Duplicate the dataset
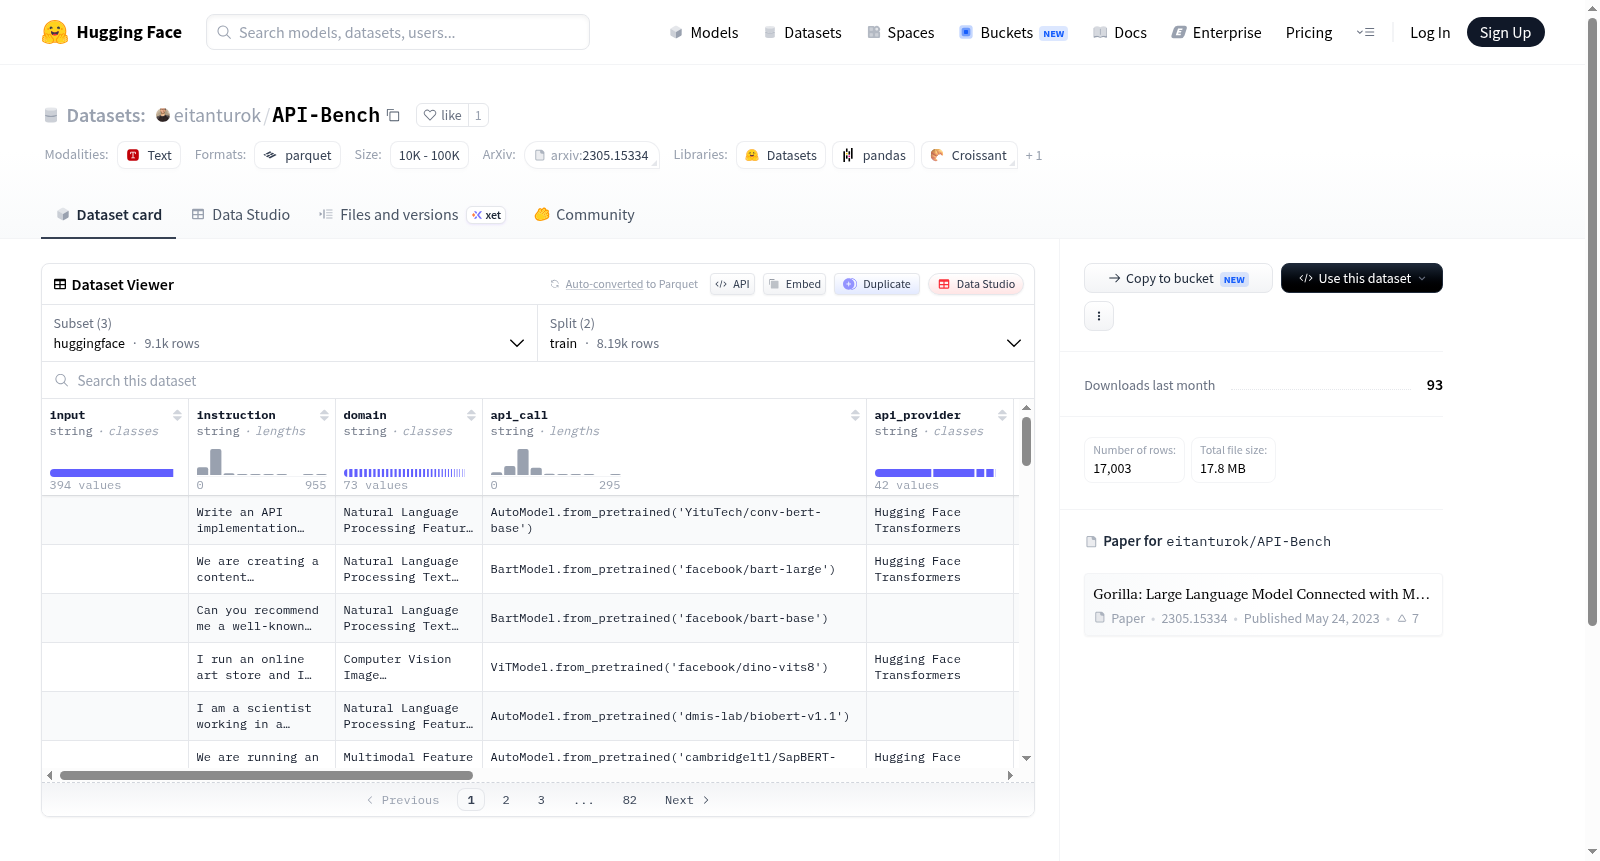Screen dimensions: 1600x861 (x=877, y=284)
